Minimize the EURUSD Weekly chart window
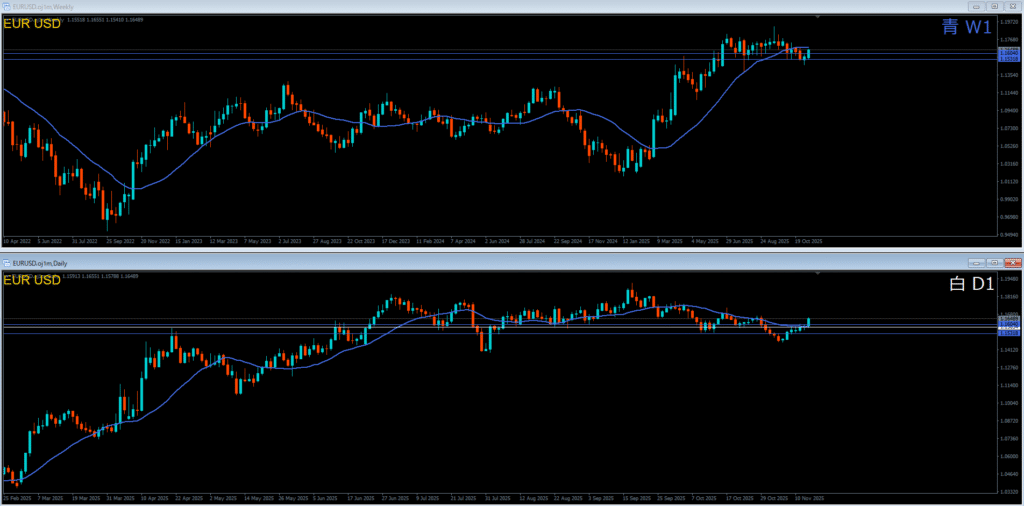Screen dimensions: 1024x506 point(977,6)
